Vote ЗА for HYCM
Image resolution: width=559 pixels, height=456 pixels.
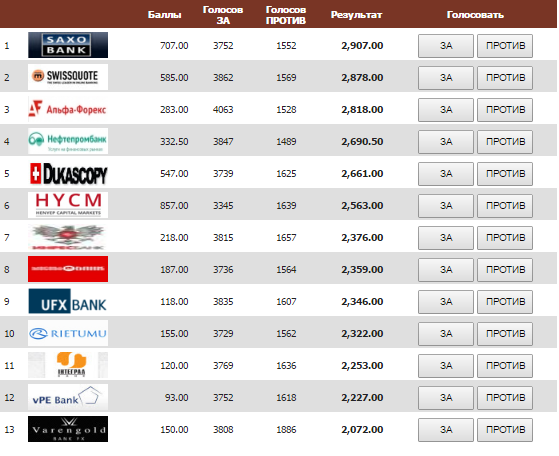[446, 206]
